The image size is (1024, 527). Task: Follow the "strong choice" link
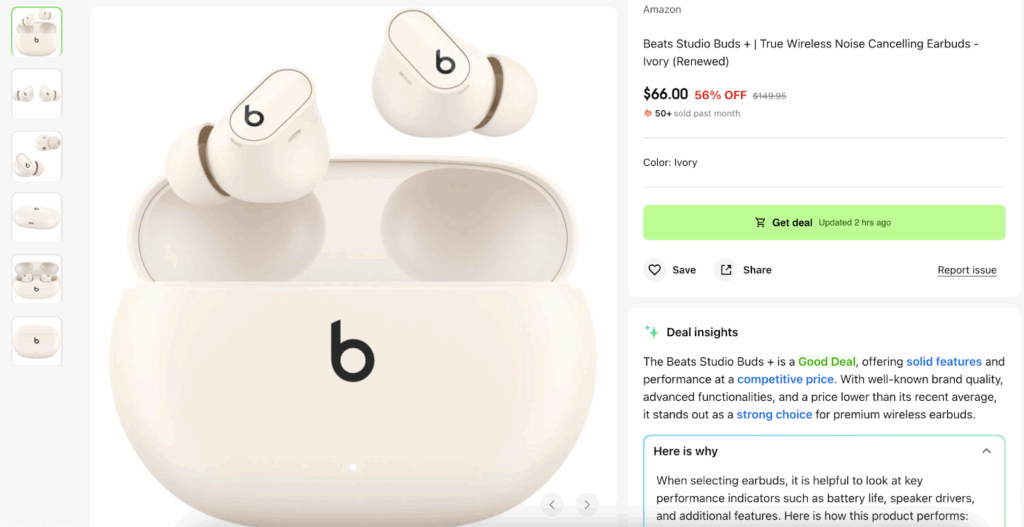click(x=774, y=414)
